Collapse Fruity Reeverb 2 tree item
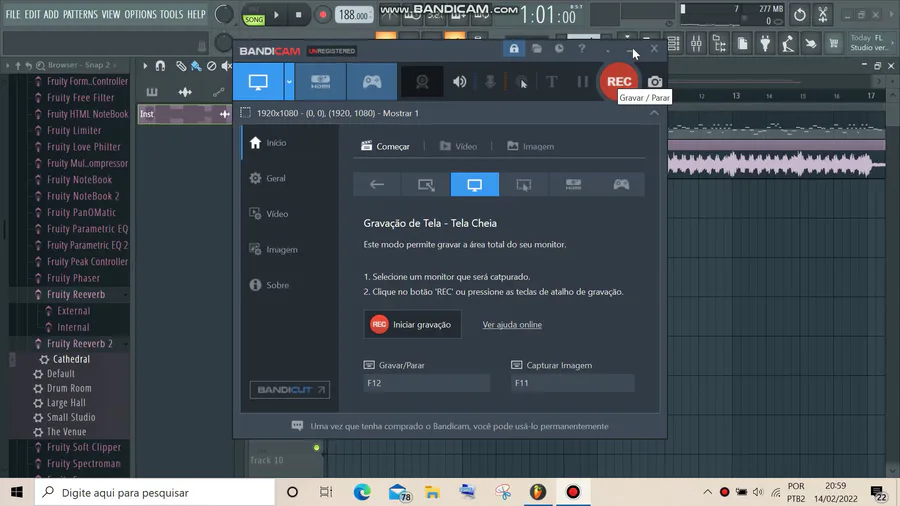Screen dimensions: 900x506 click(x=79, y=344)
